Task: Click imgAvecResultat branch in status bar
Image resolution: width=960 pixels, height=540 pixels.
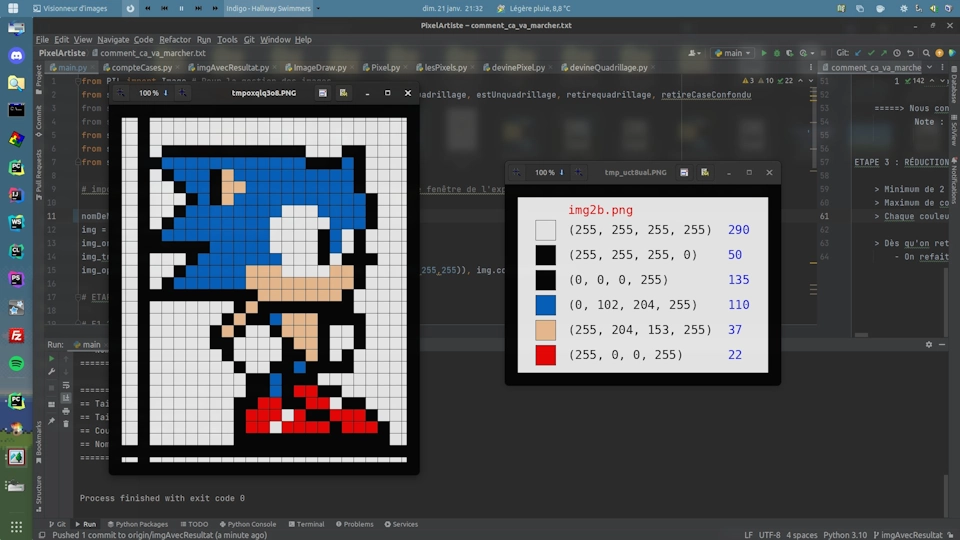Action: tap(907, 535)
